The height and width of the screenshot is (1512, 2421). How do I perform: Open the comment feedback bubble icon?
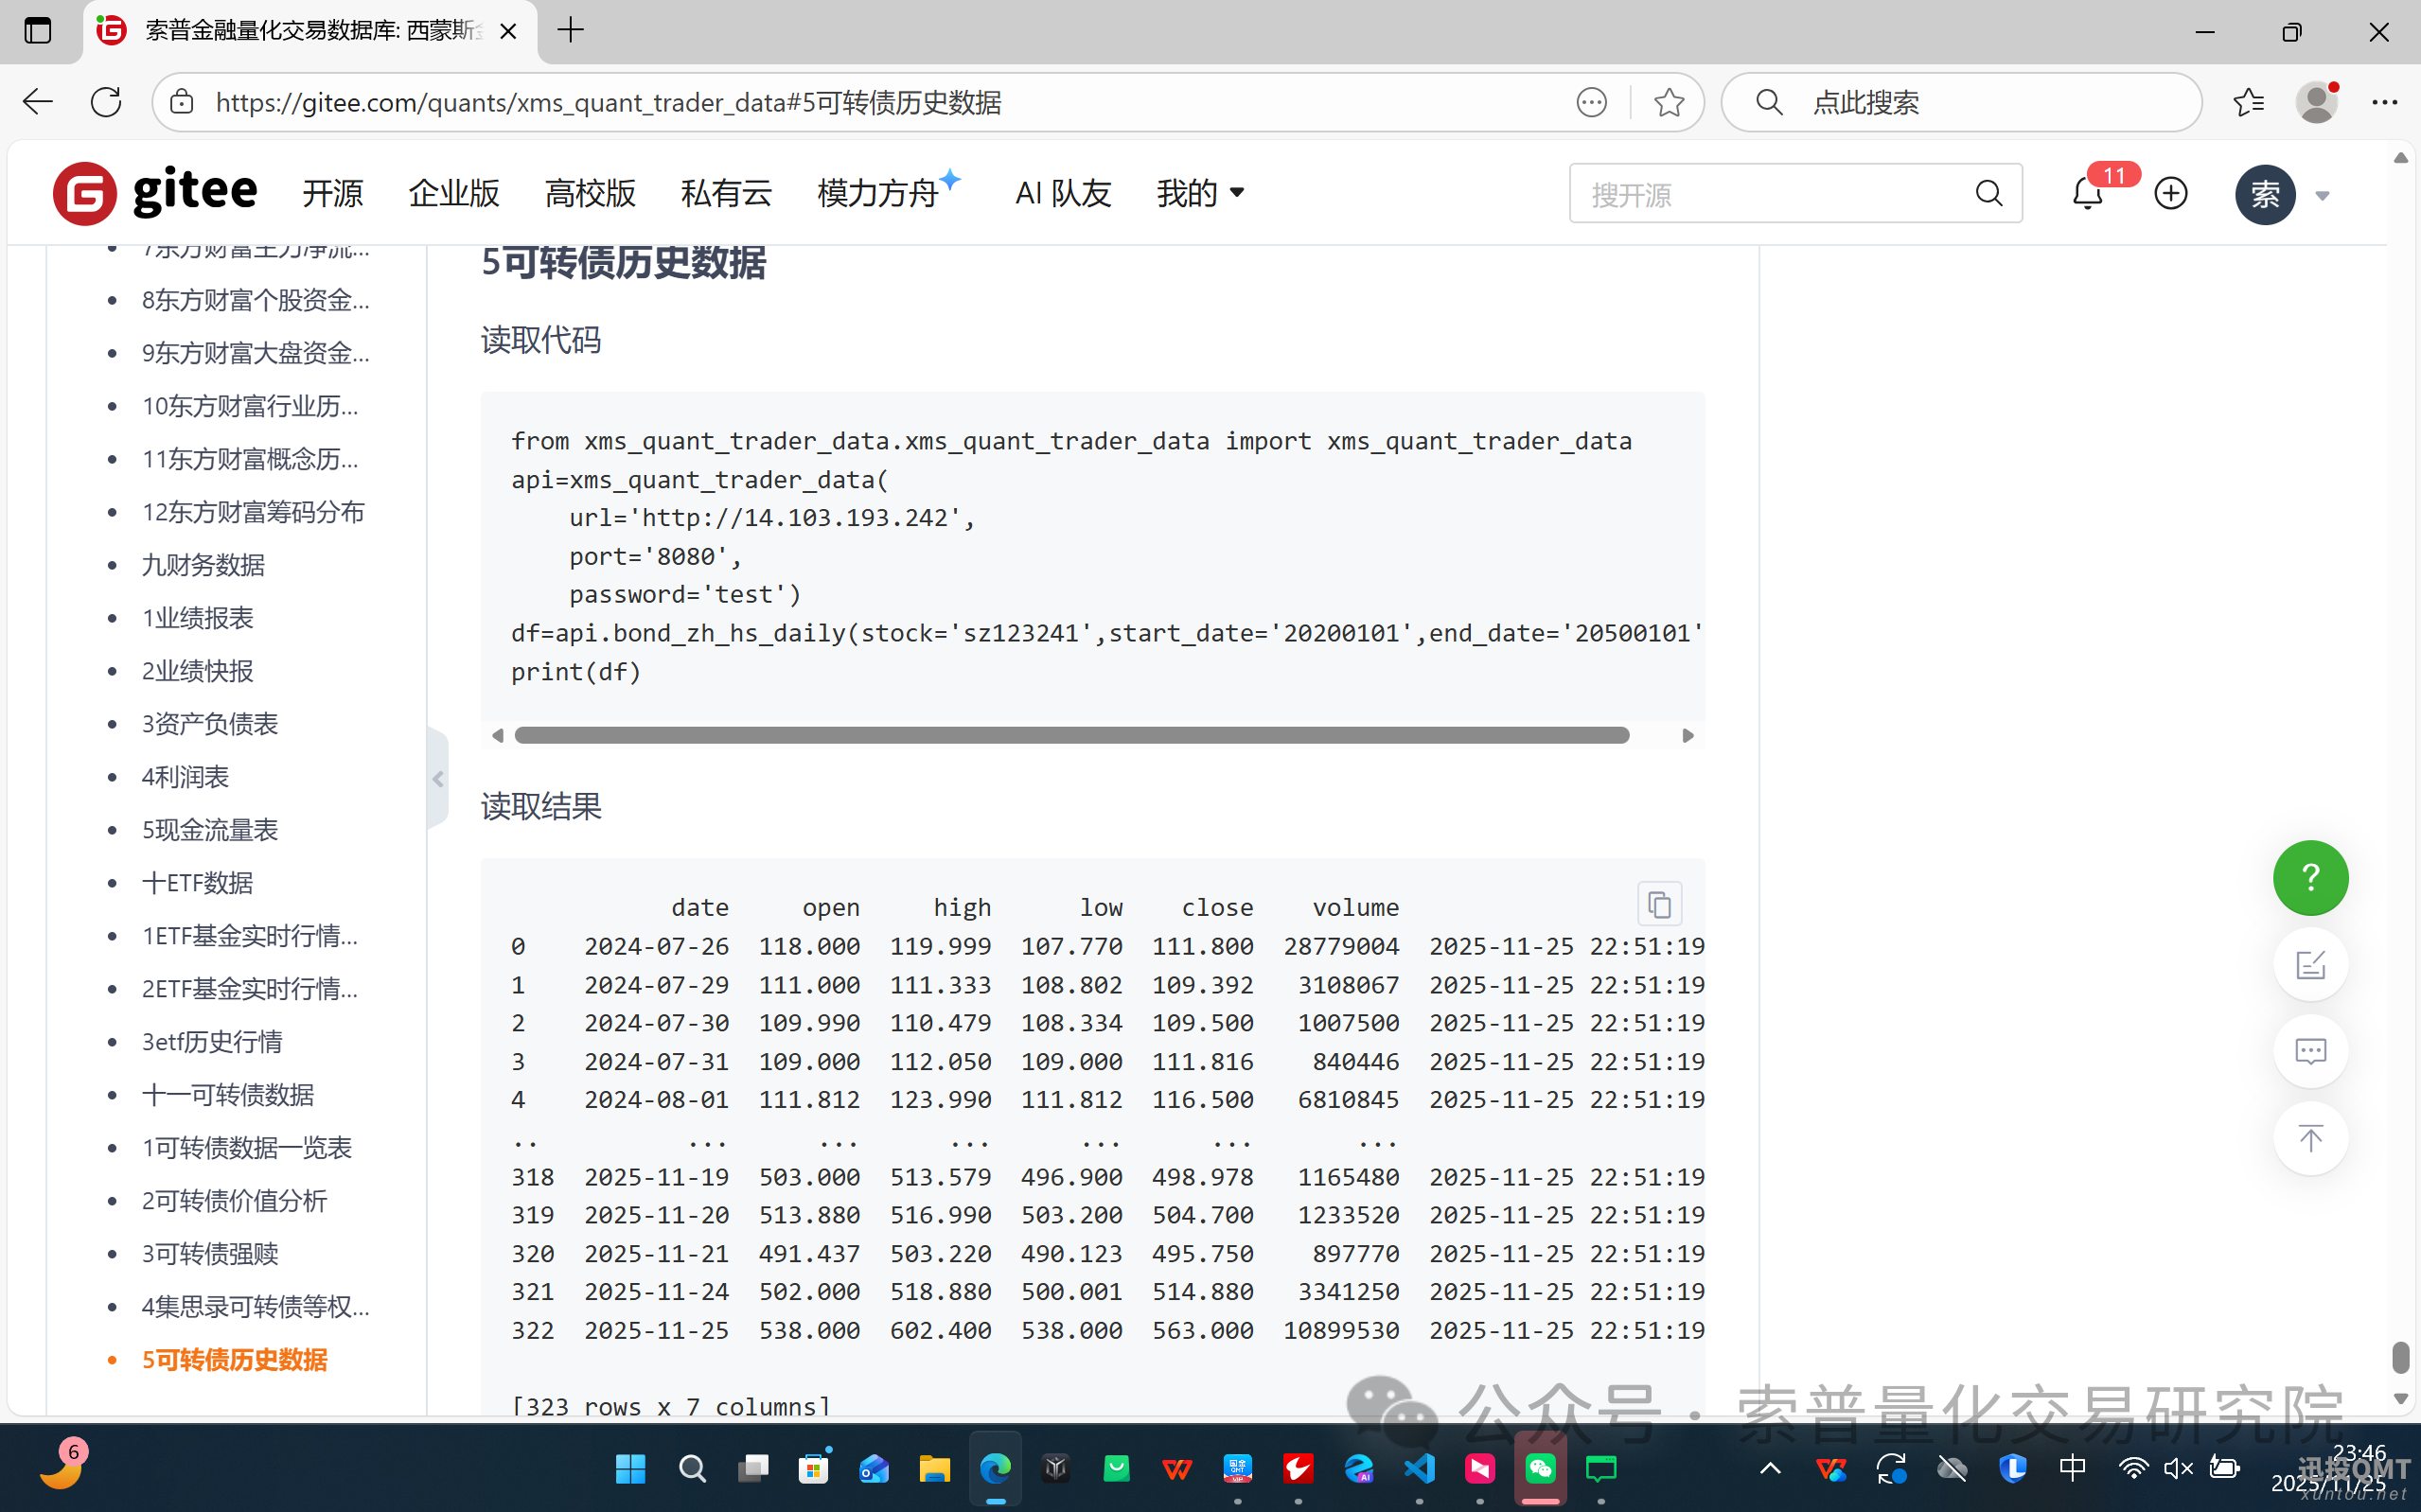[x=2309, y=1051]
